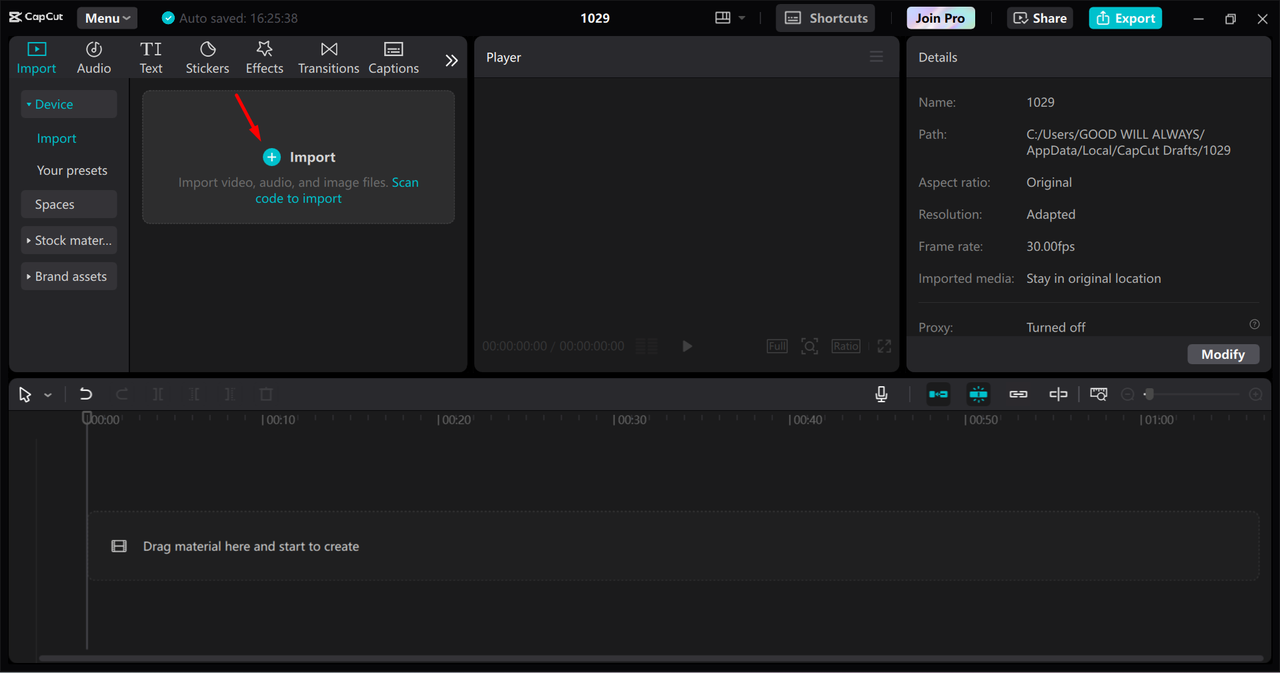Zoom out the timeline with minus
This screenshot has width=1280, height=673.
(1128, 395)
